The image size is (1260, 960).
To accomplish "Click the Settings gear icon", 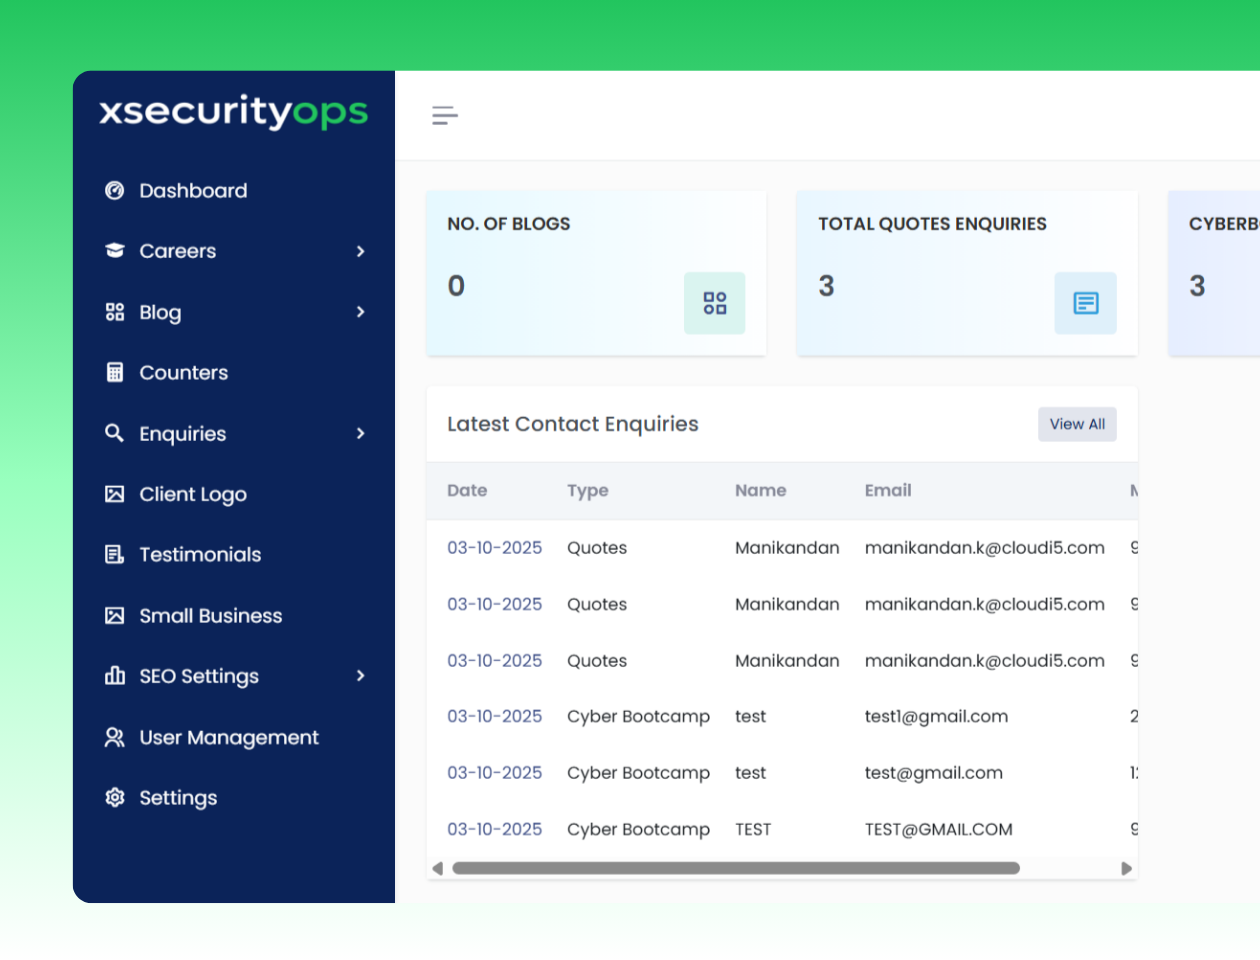I will (115, 797).
